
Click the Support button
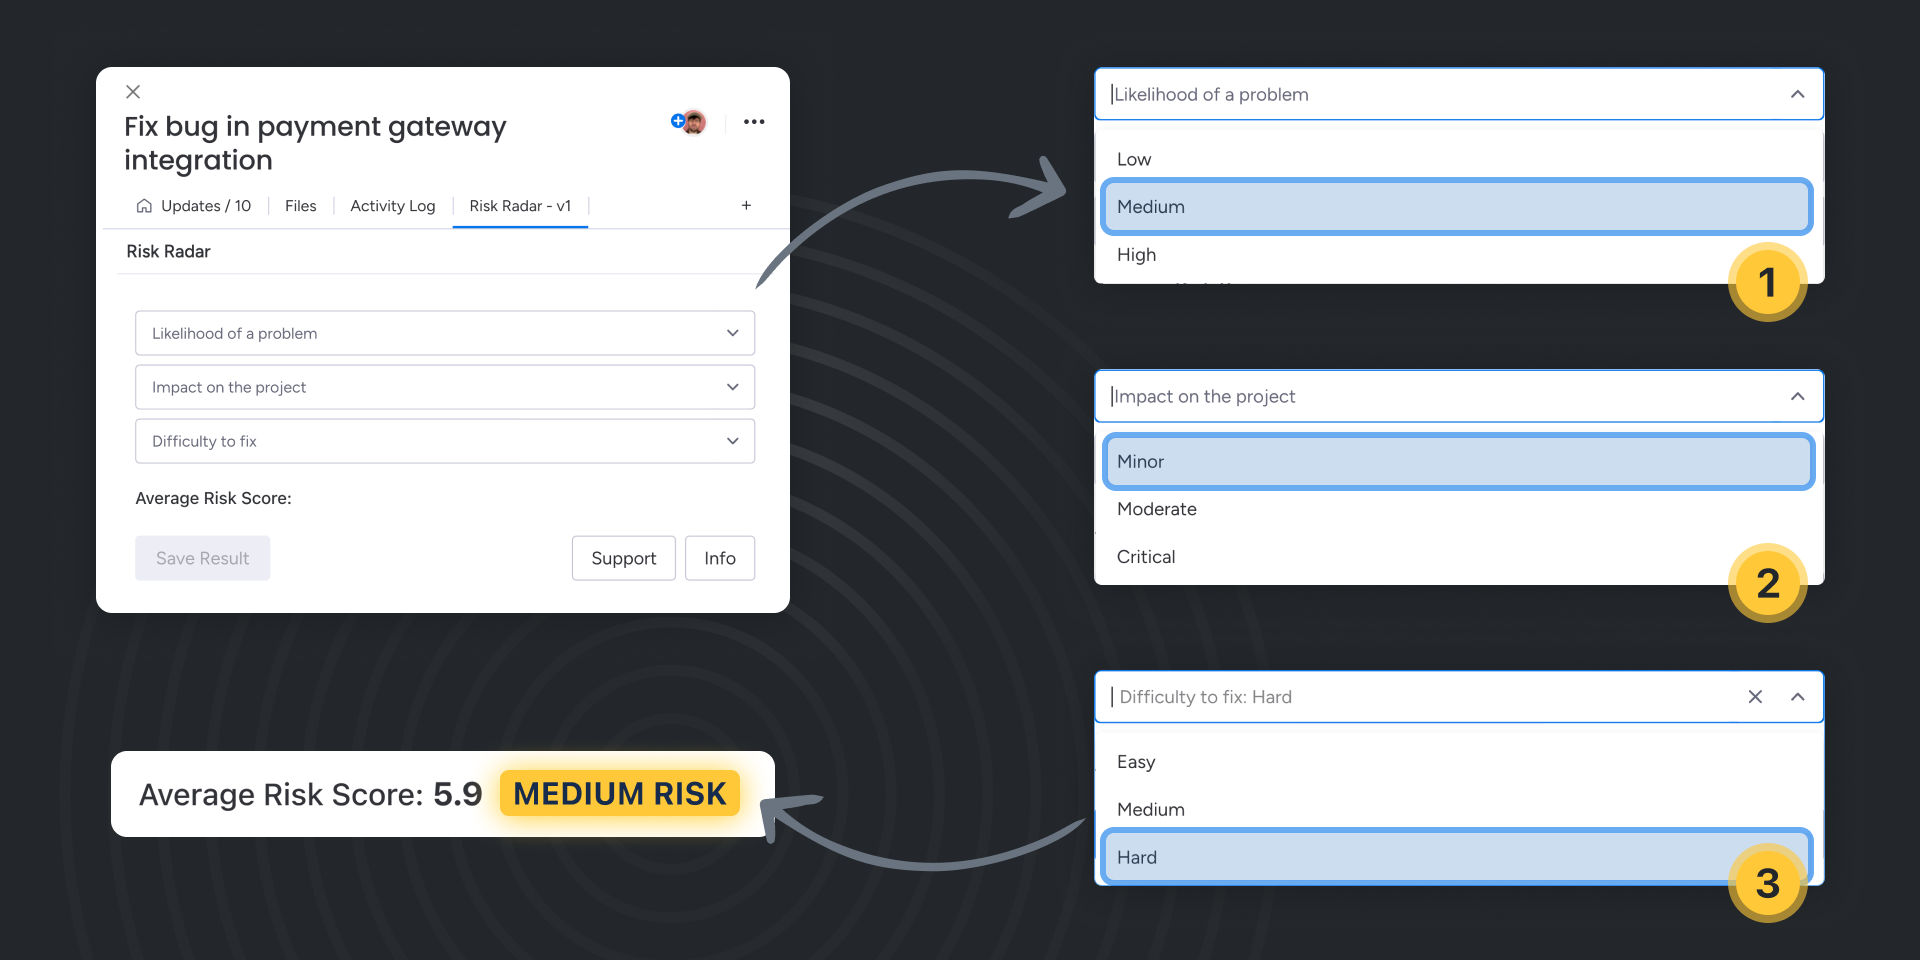(x=623, y=558)
